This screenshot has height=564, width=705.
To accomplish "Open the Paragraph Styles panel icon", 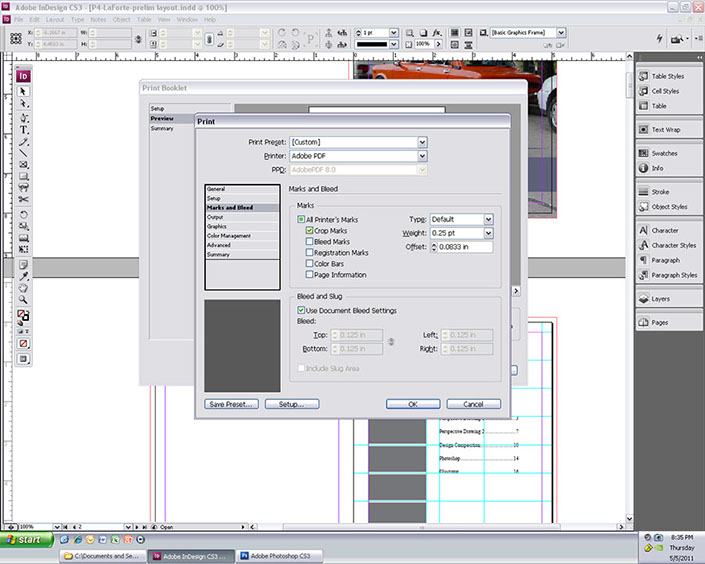I will (x=643, y=275).
